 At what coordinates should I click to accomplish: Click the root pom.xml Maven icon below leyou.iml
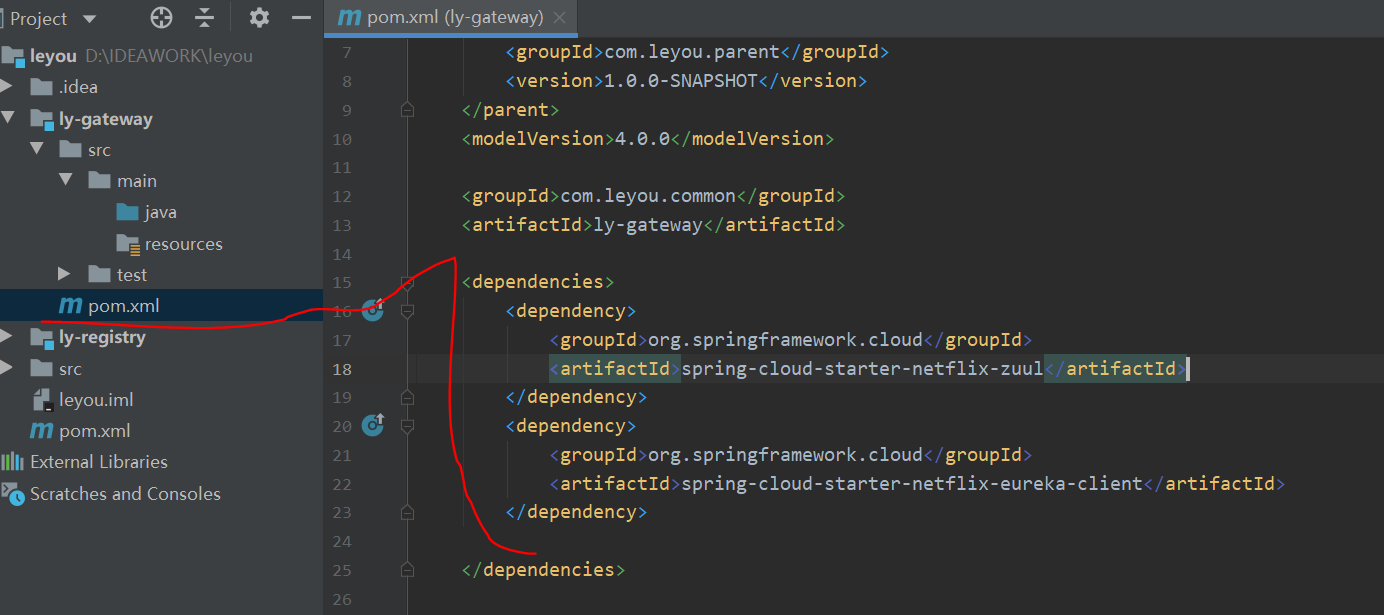pos(41,431)
